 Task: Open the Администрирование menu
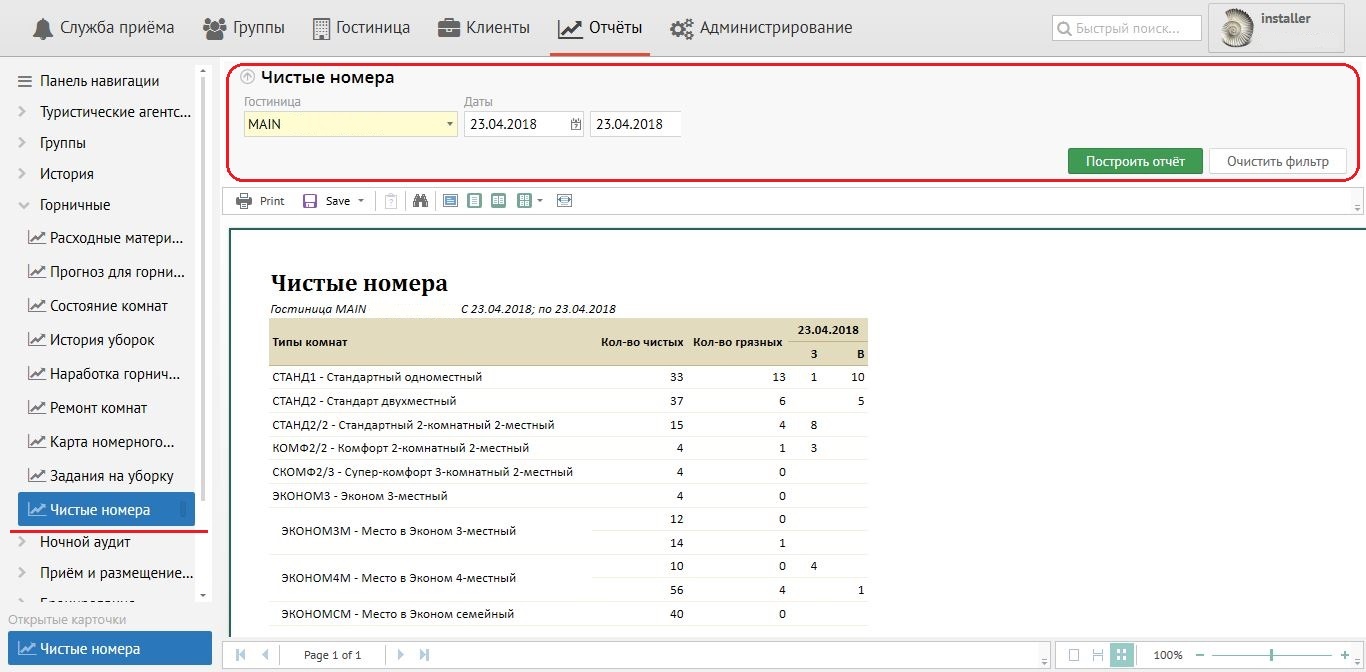pos(761,28)
